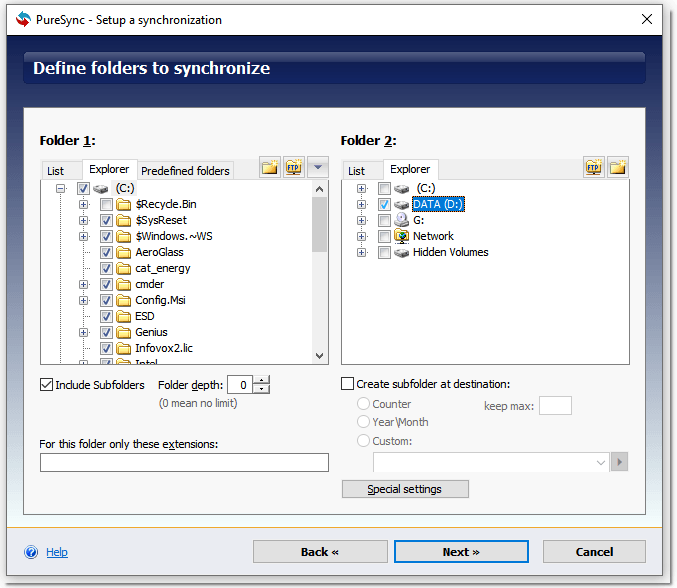Screen dimensions: 677x588
Task: Click the Config.Msi folder icon
Action: (123, 300)
